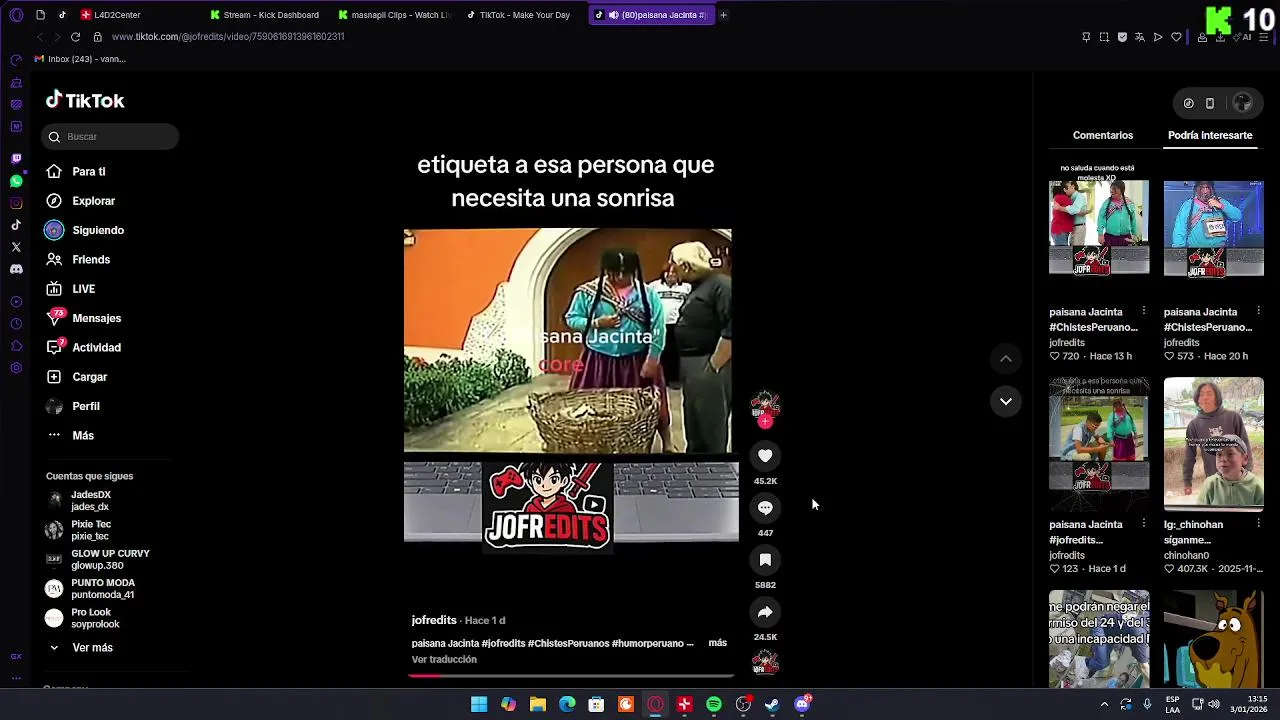The image size is (1280, 720).
Task: Open comments via speech bubble icon
Action: (765, 508)
